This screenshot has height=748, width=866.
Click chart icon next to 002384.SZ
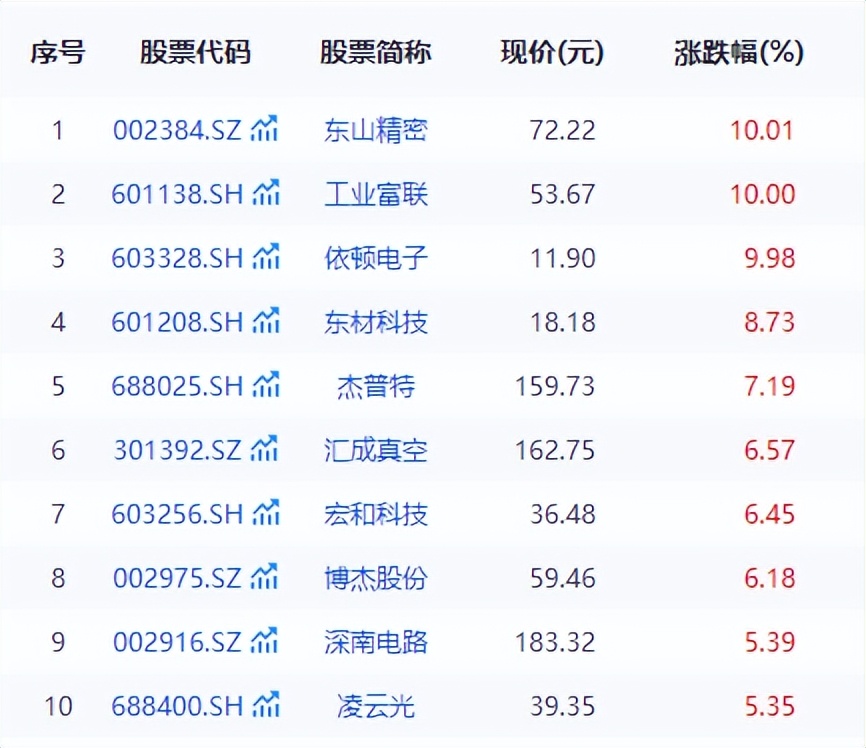(265, 129)
